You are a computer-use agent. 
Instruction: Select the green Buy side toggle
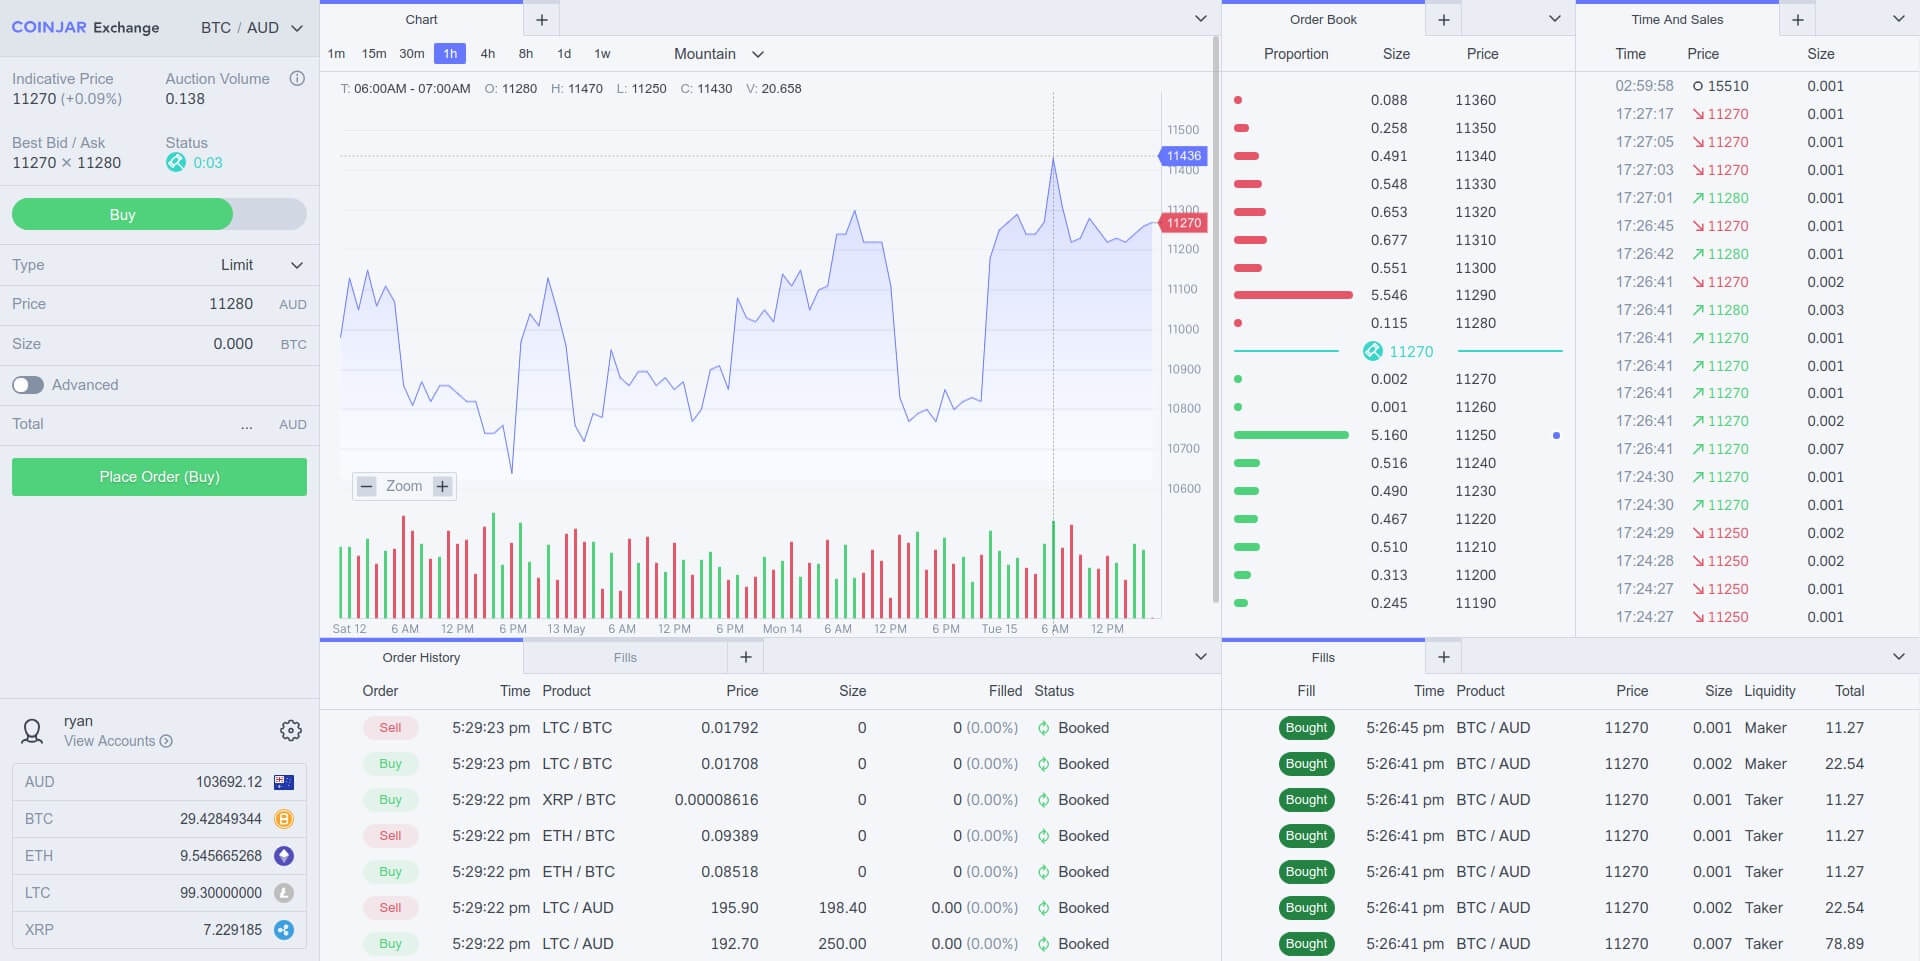point(122,214)
